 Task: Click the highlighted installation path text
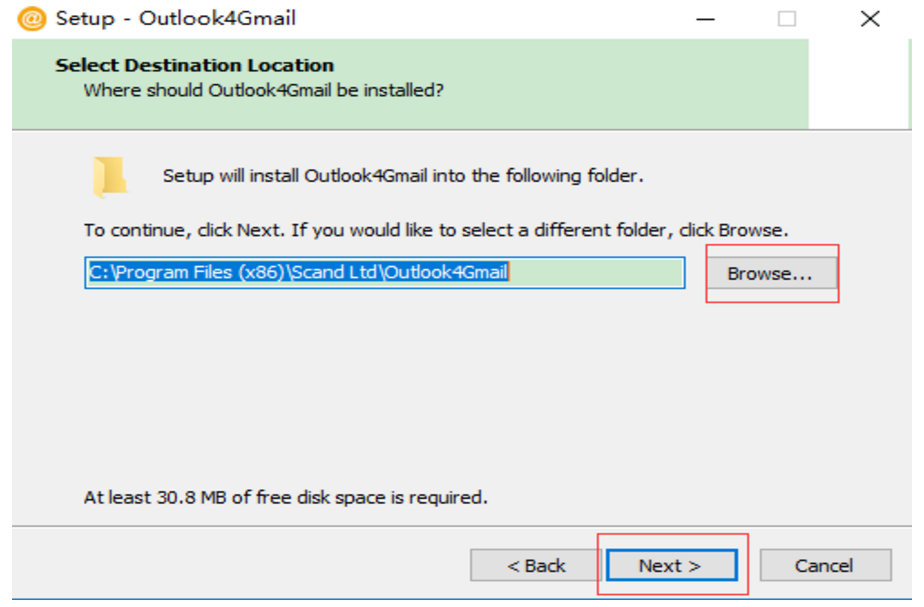[x=300, y=271]
